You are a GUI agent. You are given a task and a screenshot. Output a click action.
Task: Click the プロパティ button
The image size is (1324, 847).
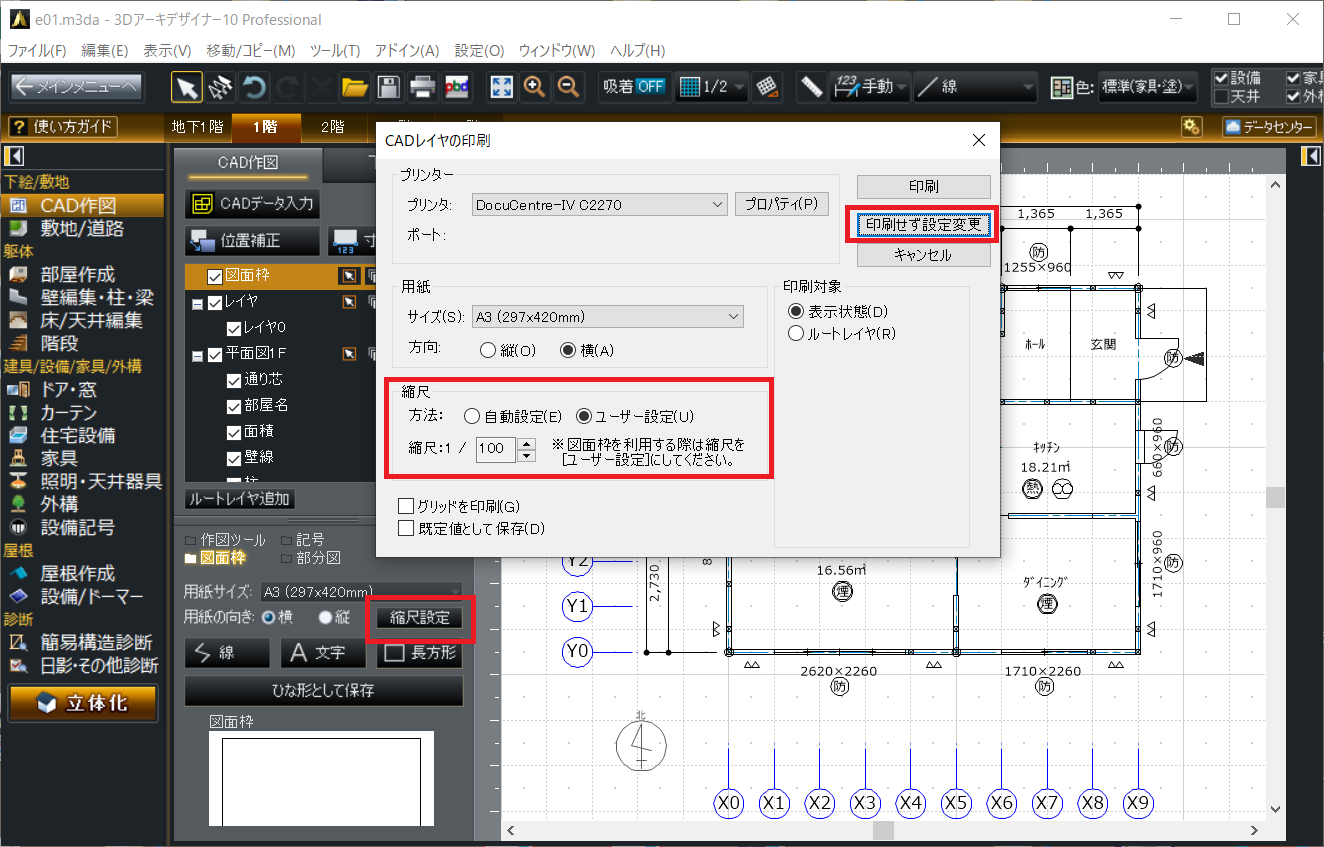782,204
